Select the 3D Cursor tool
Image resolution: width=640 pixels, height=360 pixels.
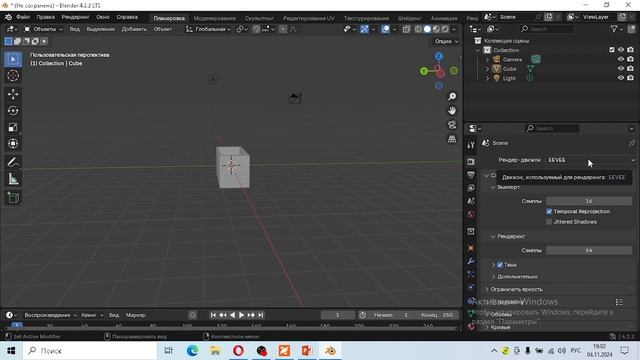pos(13,76)
